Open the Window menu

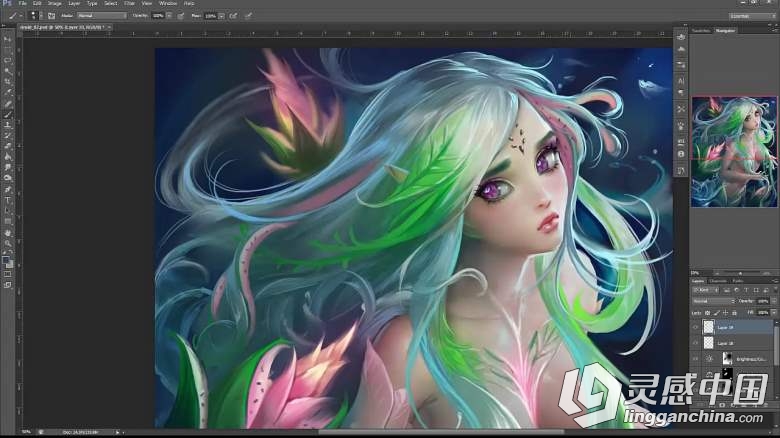(168, 3)
